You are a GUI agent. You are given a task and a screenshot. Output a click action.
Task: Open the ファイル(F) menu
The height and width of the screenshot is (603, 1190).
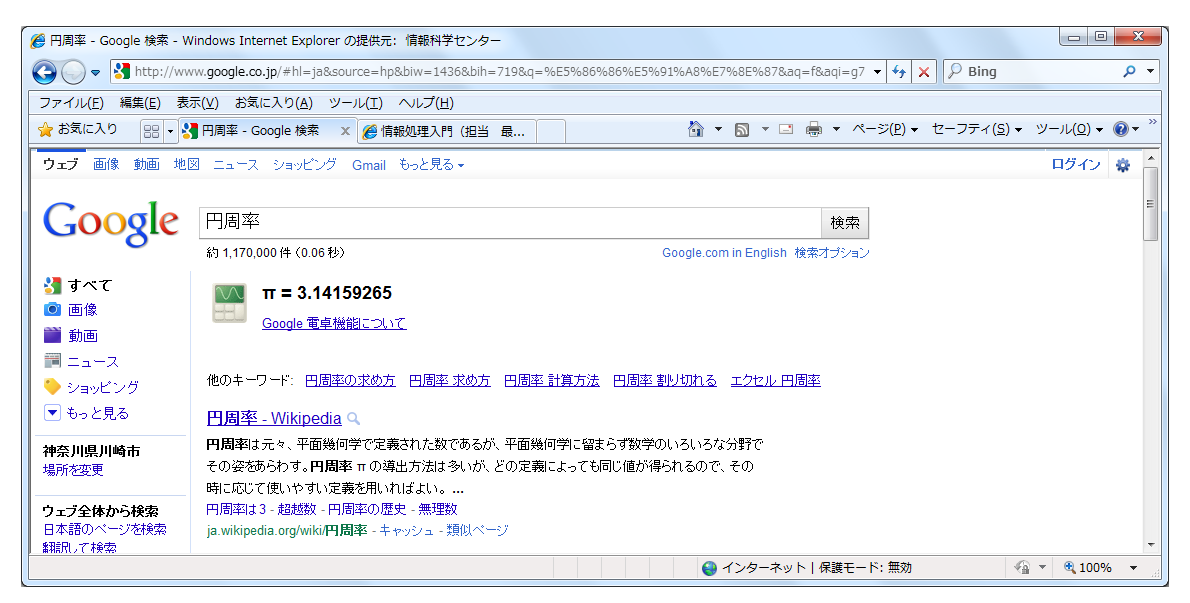[x=71, y=103]
